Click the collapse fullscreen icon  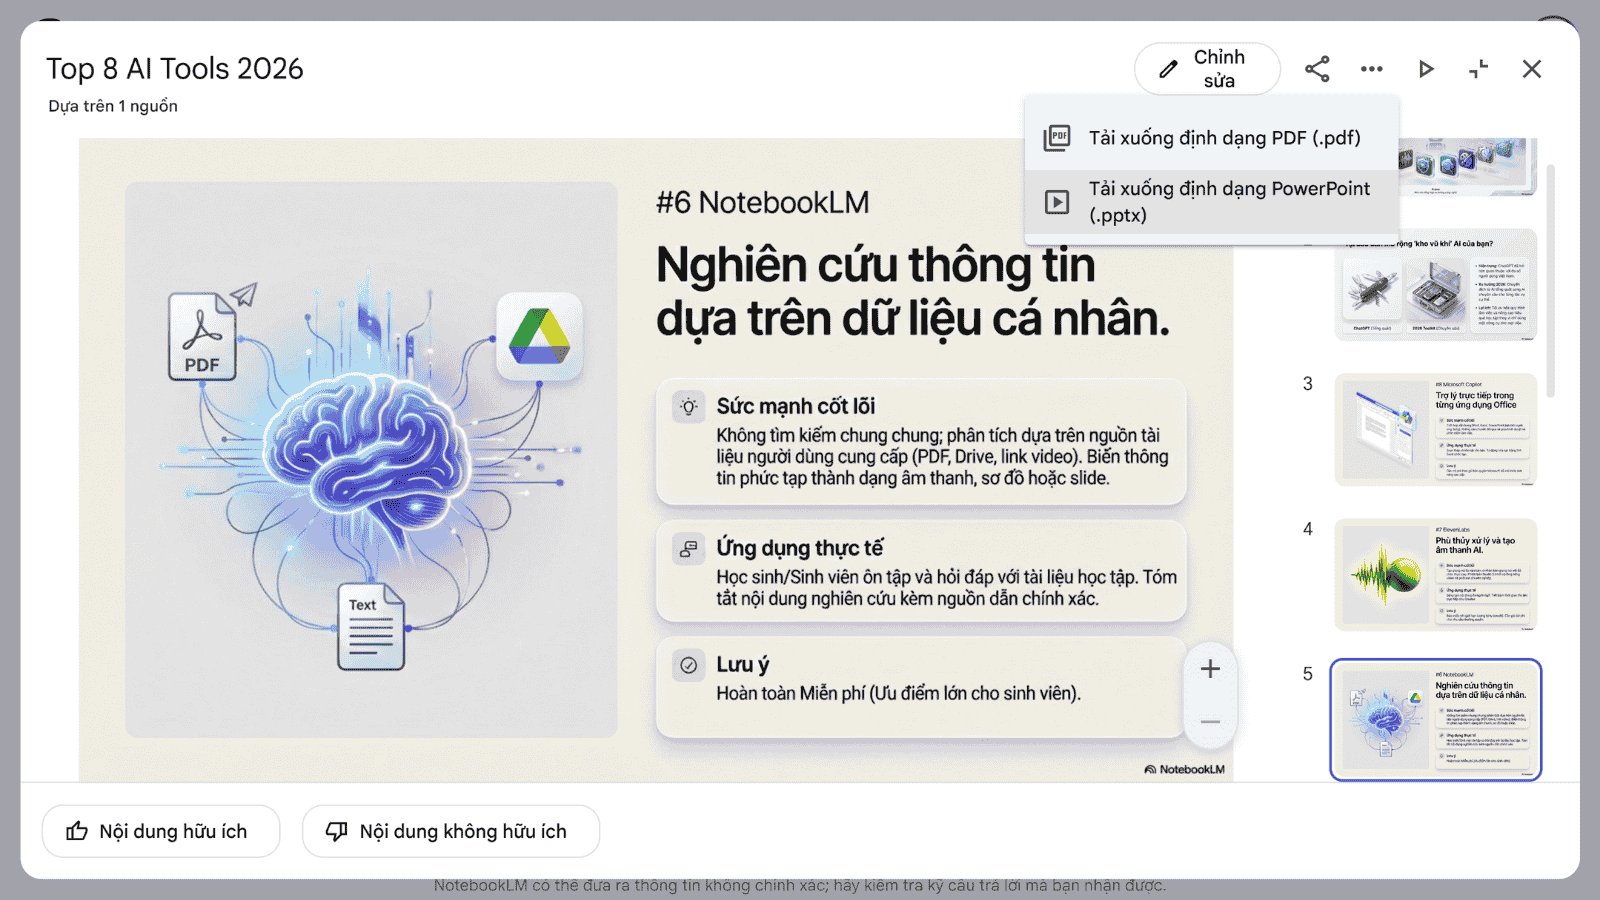[x=1478, y=69]
